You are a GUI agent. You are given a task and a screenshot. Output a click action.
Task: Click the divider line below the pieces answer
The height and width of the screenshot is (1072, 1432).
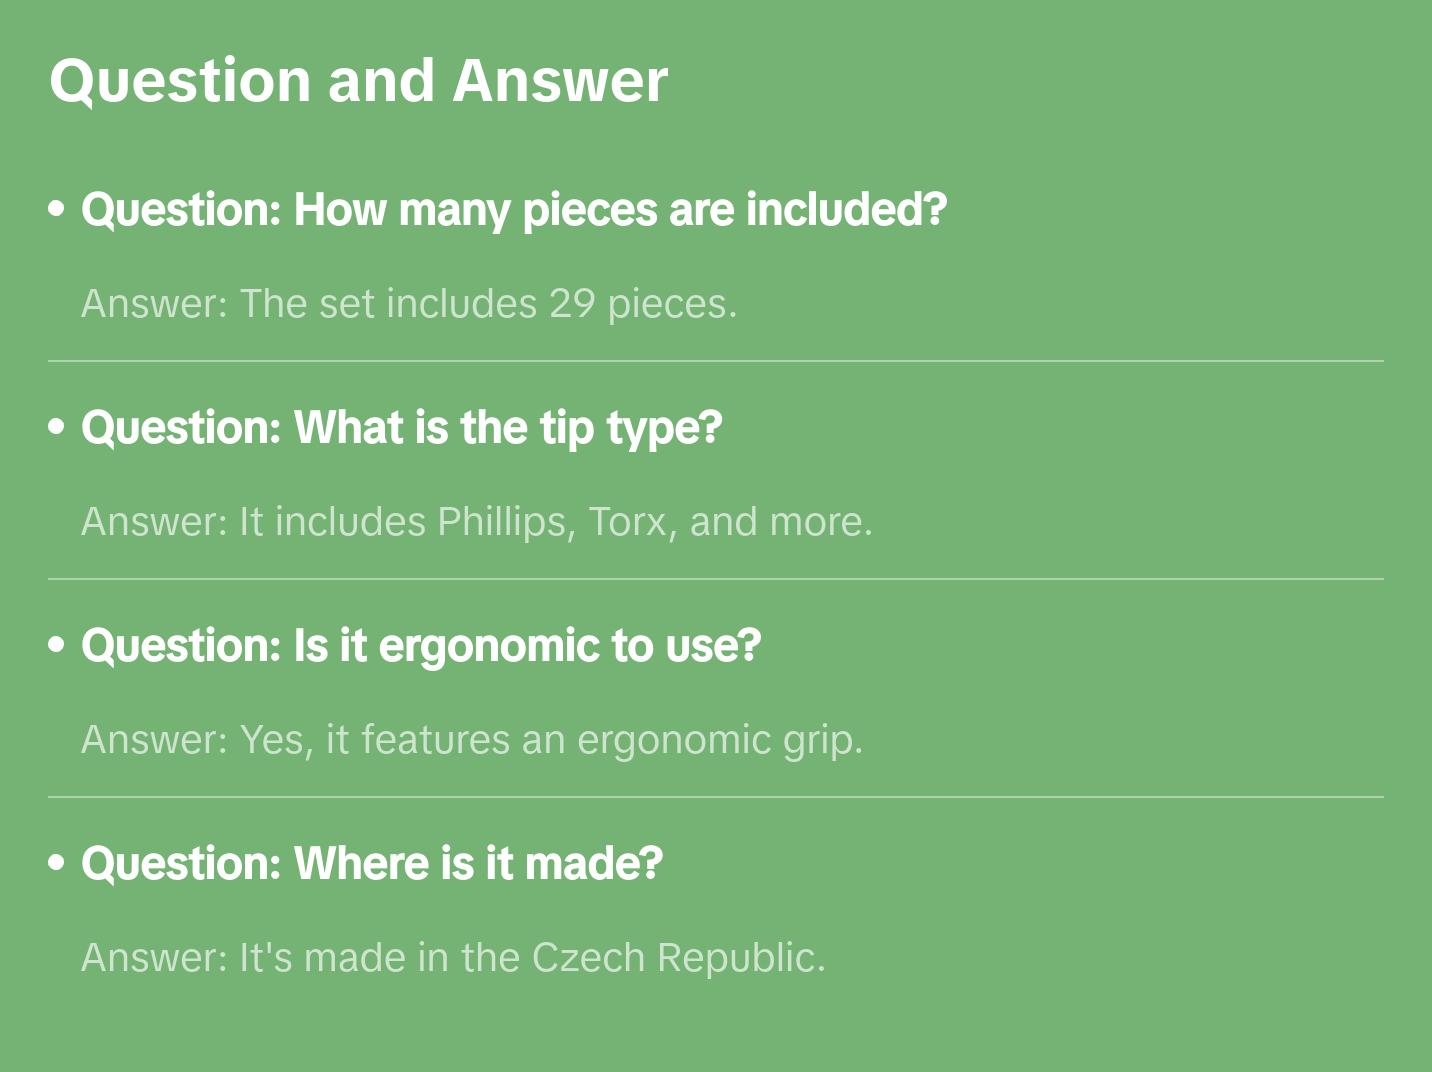[x=715, y=361]
